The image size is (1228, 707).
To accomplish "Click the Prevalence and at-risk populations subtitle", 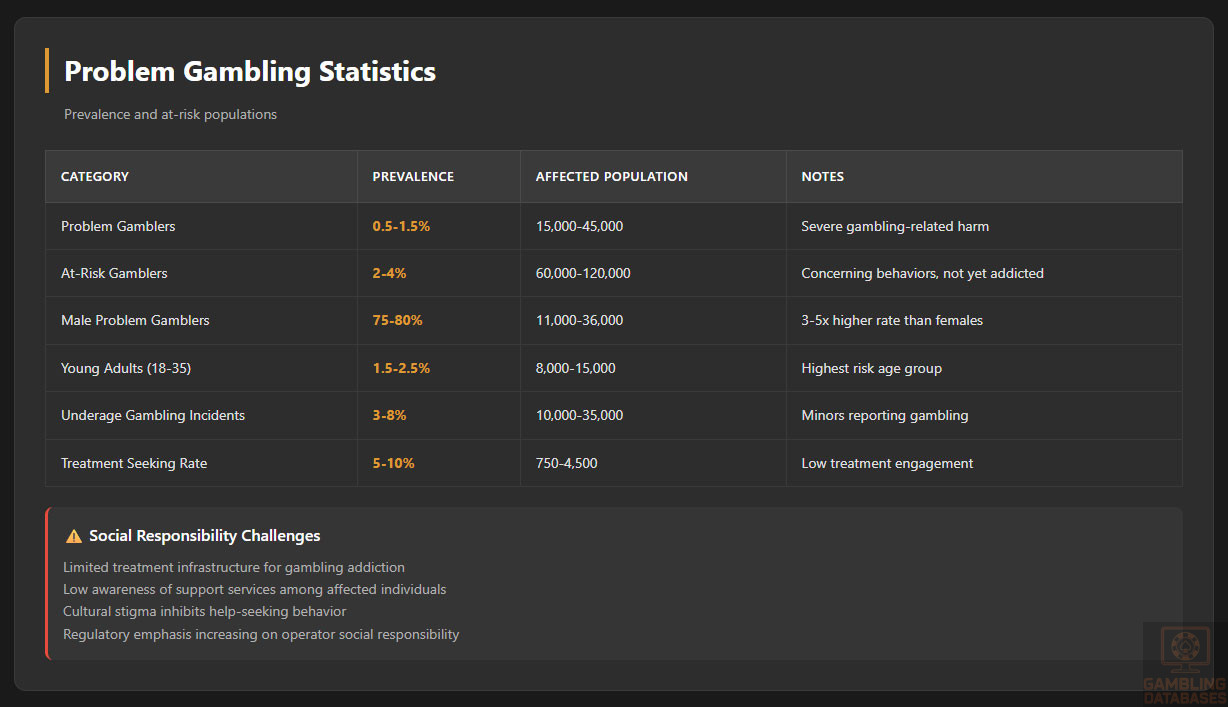I will [170, 114].
